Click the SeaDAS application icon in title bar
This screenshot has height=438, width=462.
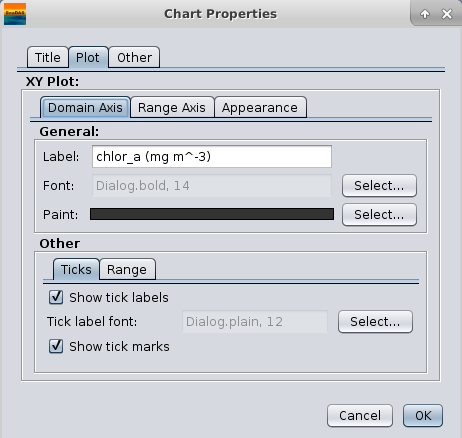tap(15, 14)
